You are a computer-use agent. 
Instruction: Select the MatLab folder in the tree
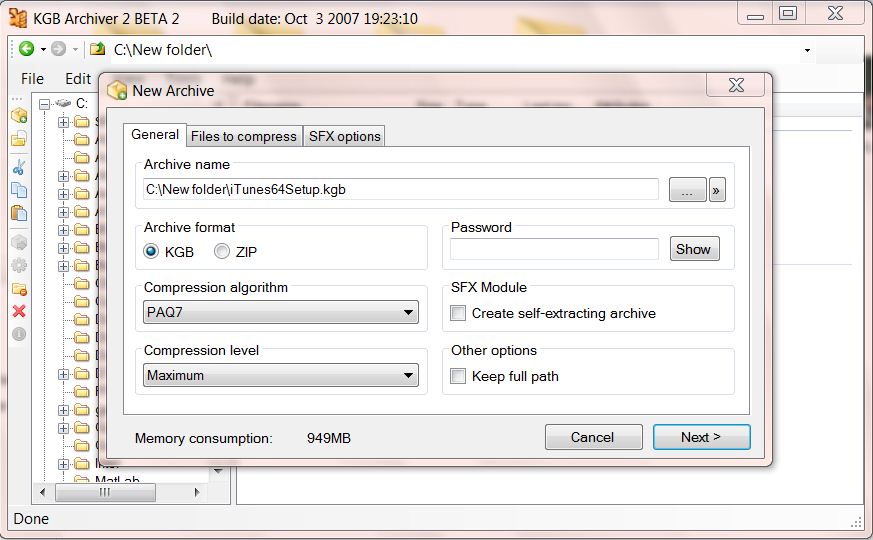tap(117, 479)
